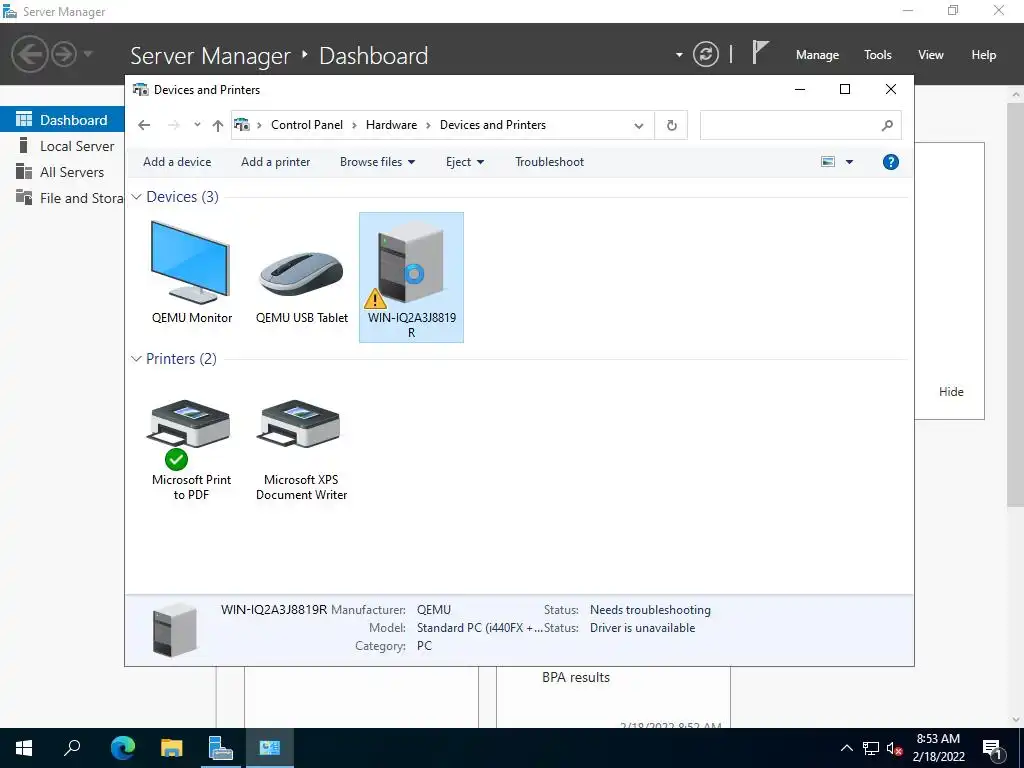Select the Microsoft XPS Document Writer printer
Screen dimensions: 1024x768
[x=301, y=451]
